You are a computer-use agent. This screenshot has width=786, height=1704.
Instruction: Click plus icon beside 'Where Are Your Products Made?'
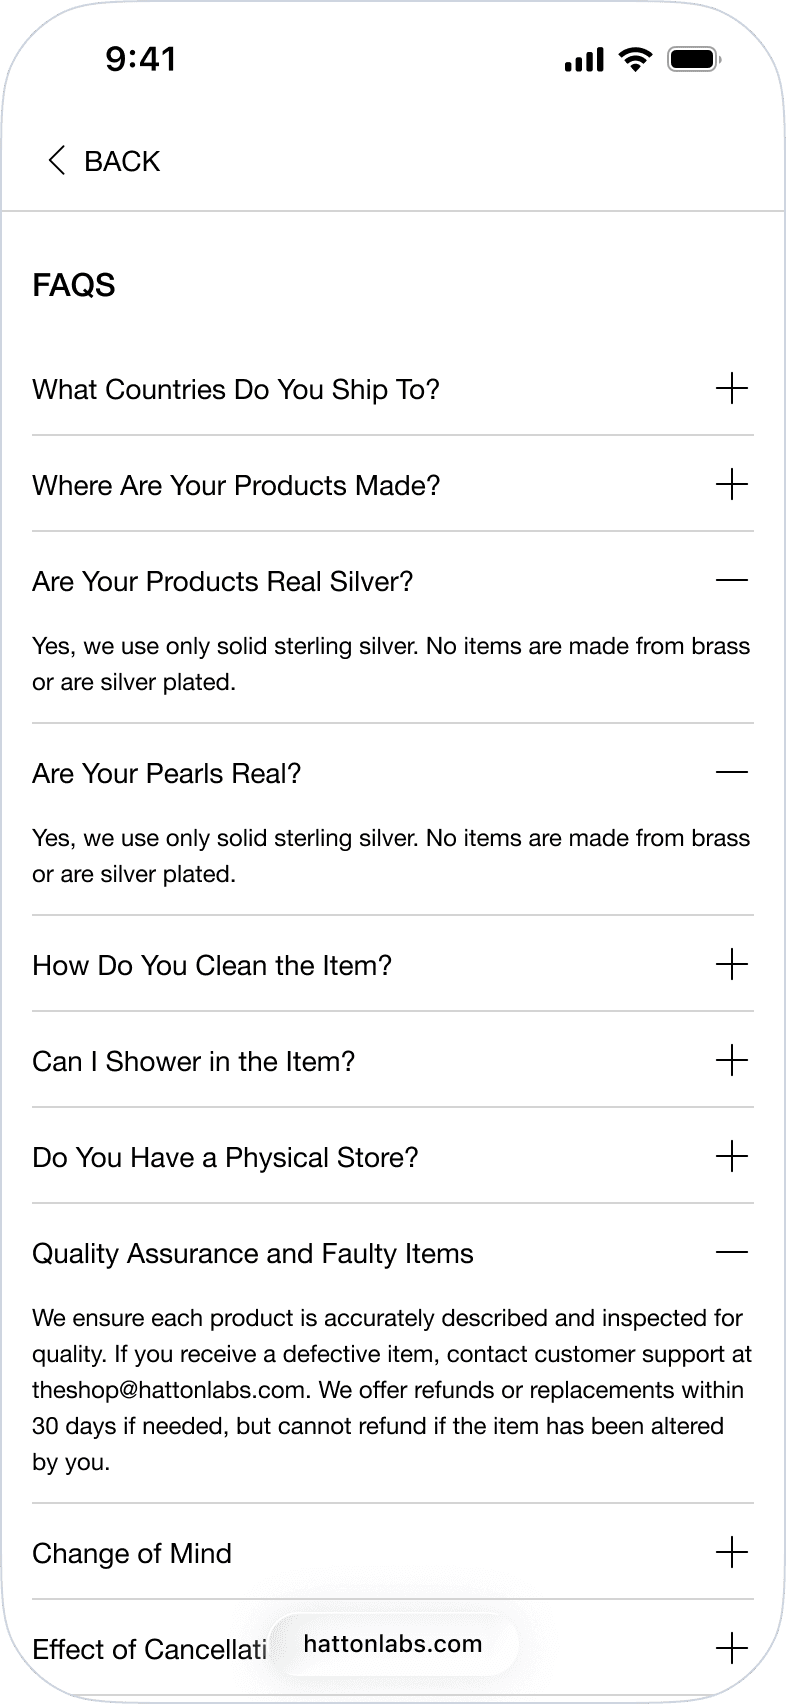click(732, 484)
